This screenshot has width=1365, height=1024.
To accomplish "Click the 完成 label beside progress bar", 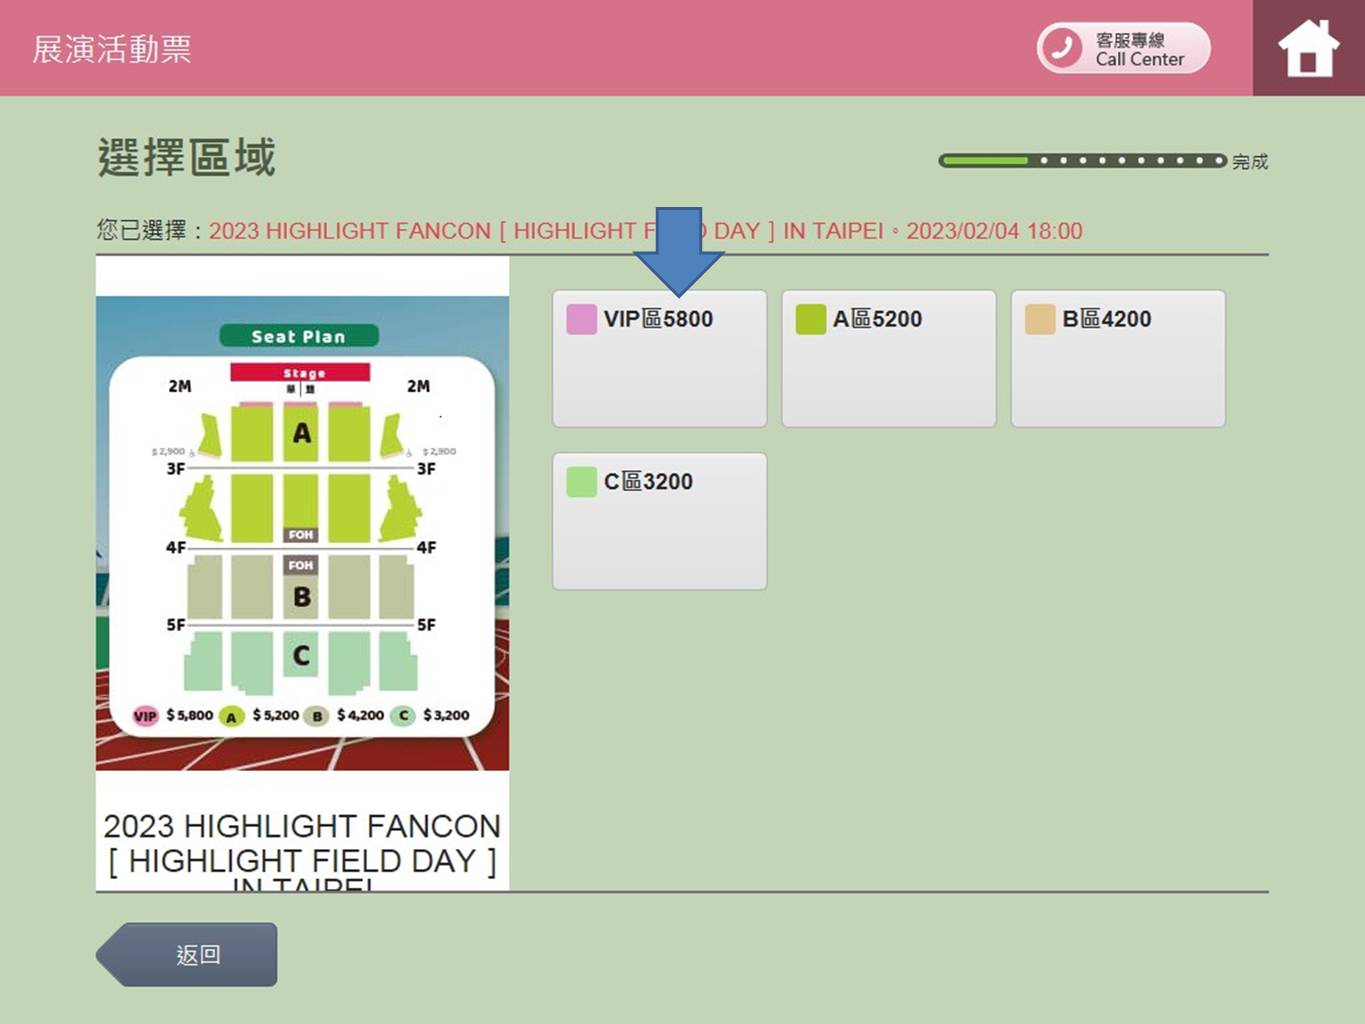I will pyautogui.click(x=1250, y=161).
